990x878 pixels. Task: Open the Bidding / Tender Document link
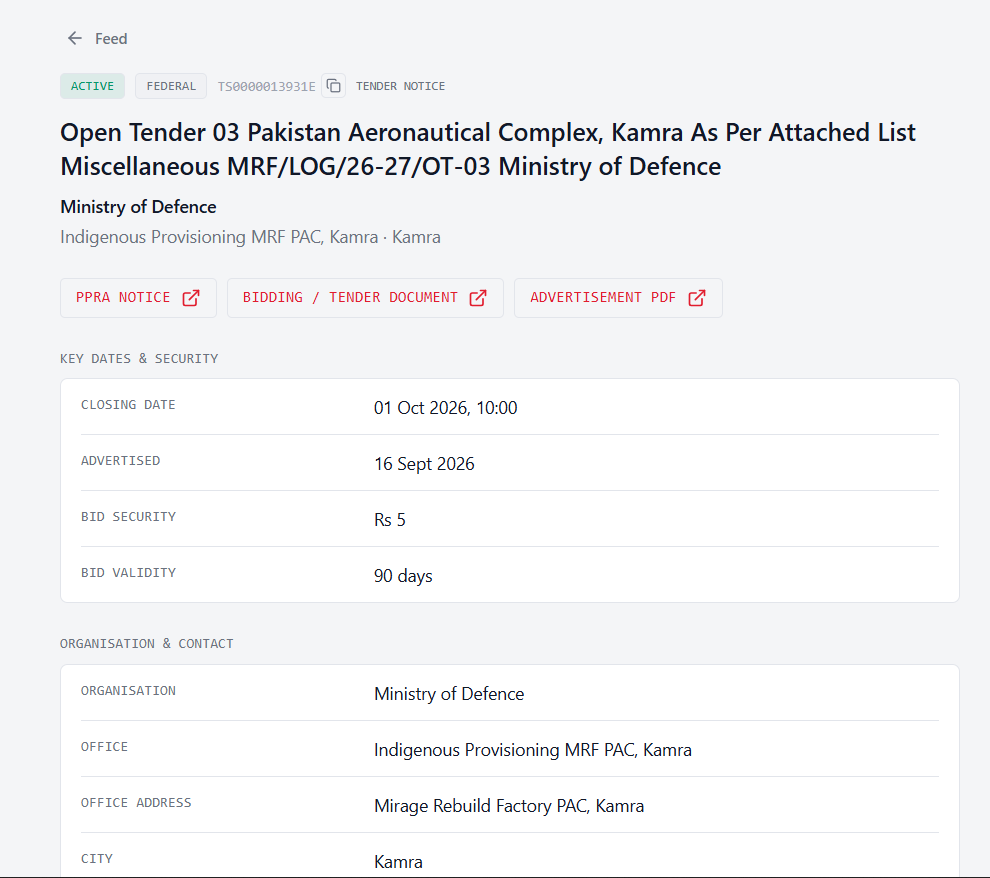click(365, 298)
